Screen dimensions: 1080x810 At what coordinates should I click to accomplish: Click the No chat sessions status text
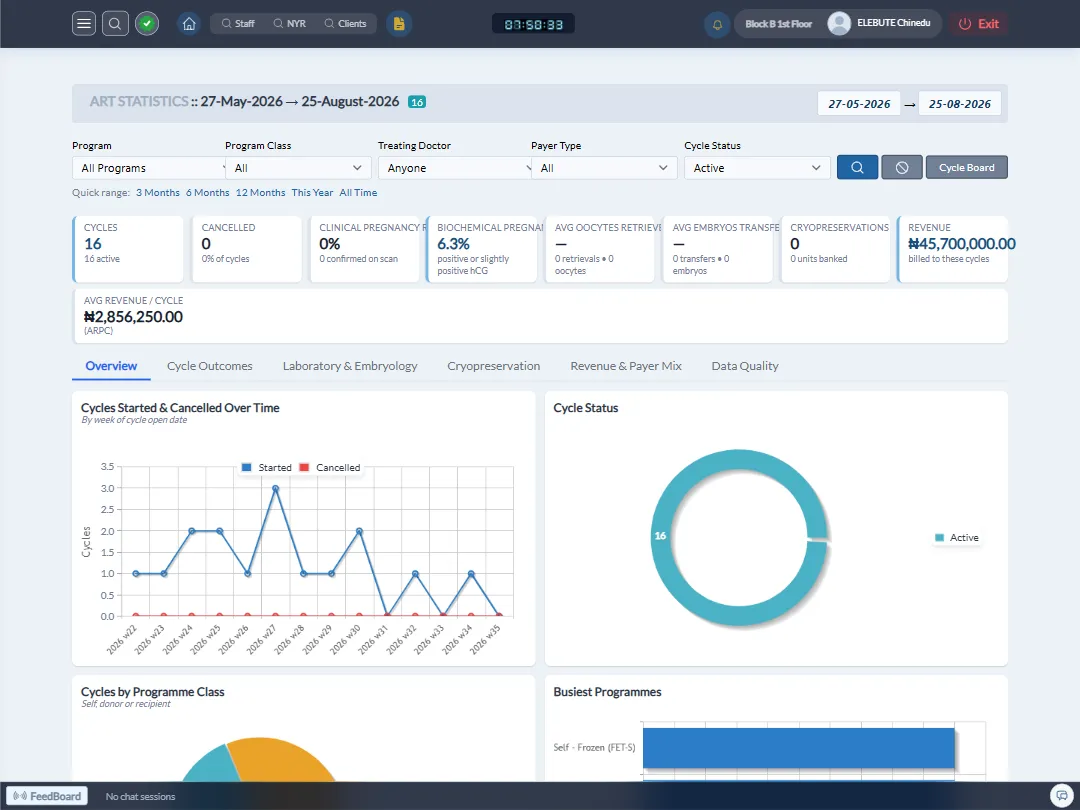[x=141, y=796]
